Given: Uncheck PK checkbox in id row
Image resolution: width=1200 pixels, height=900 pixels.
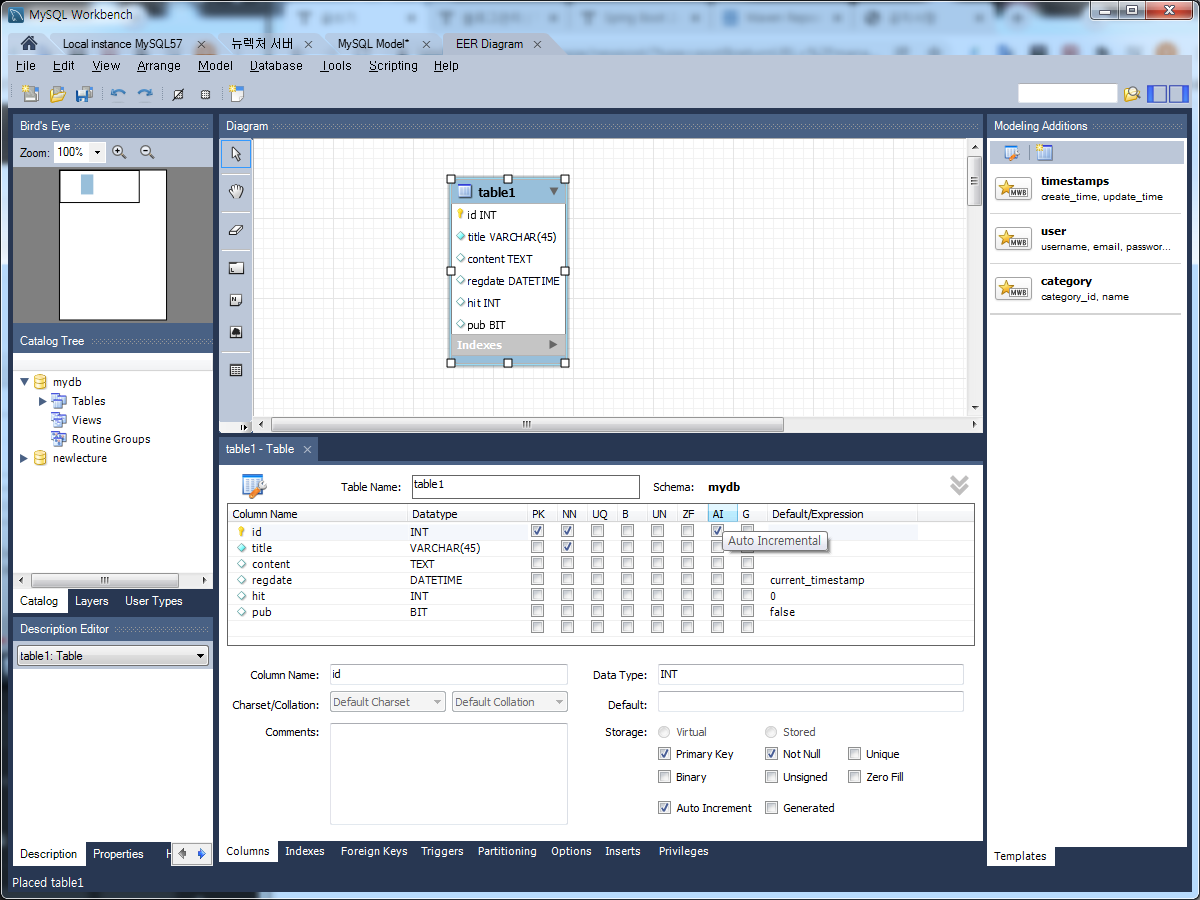Looking at the screenshot, I should [538, 531].
